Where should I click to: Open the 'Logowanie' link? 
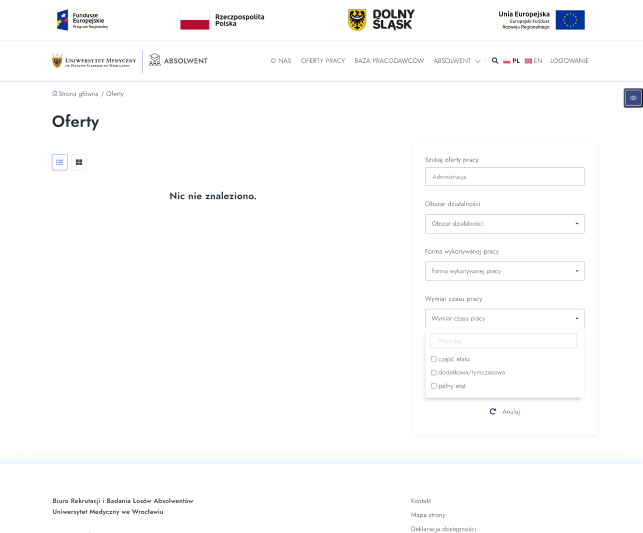tap(569, 61)
